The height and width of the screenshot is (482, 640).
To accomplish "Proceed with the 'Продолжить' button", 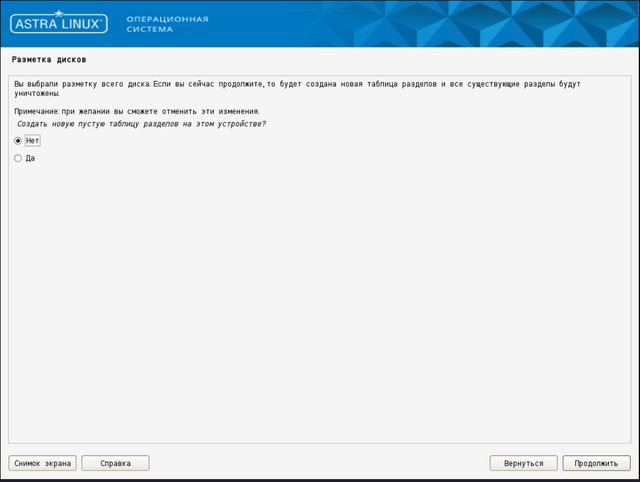I will (x=596, y=463).
